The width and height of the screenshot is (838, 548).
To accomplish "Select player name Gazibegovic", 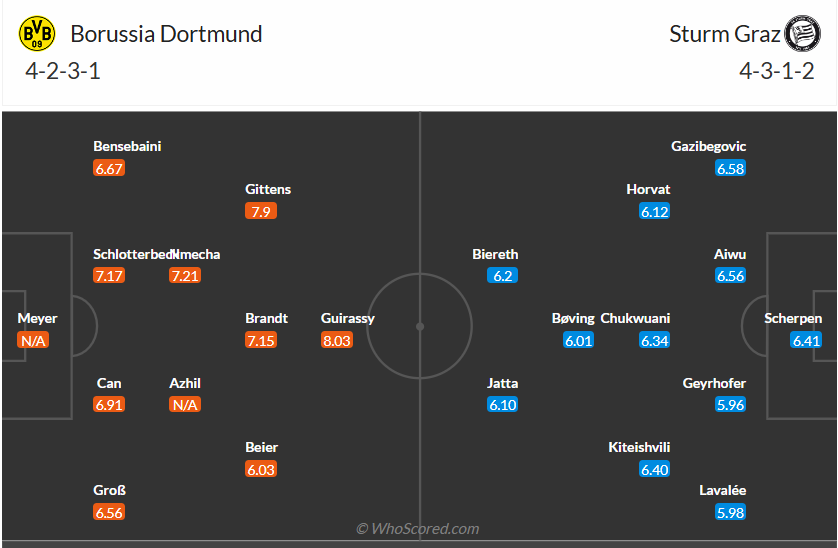I will (x=708, y=146).
